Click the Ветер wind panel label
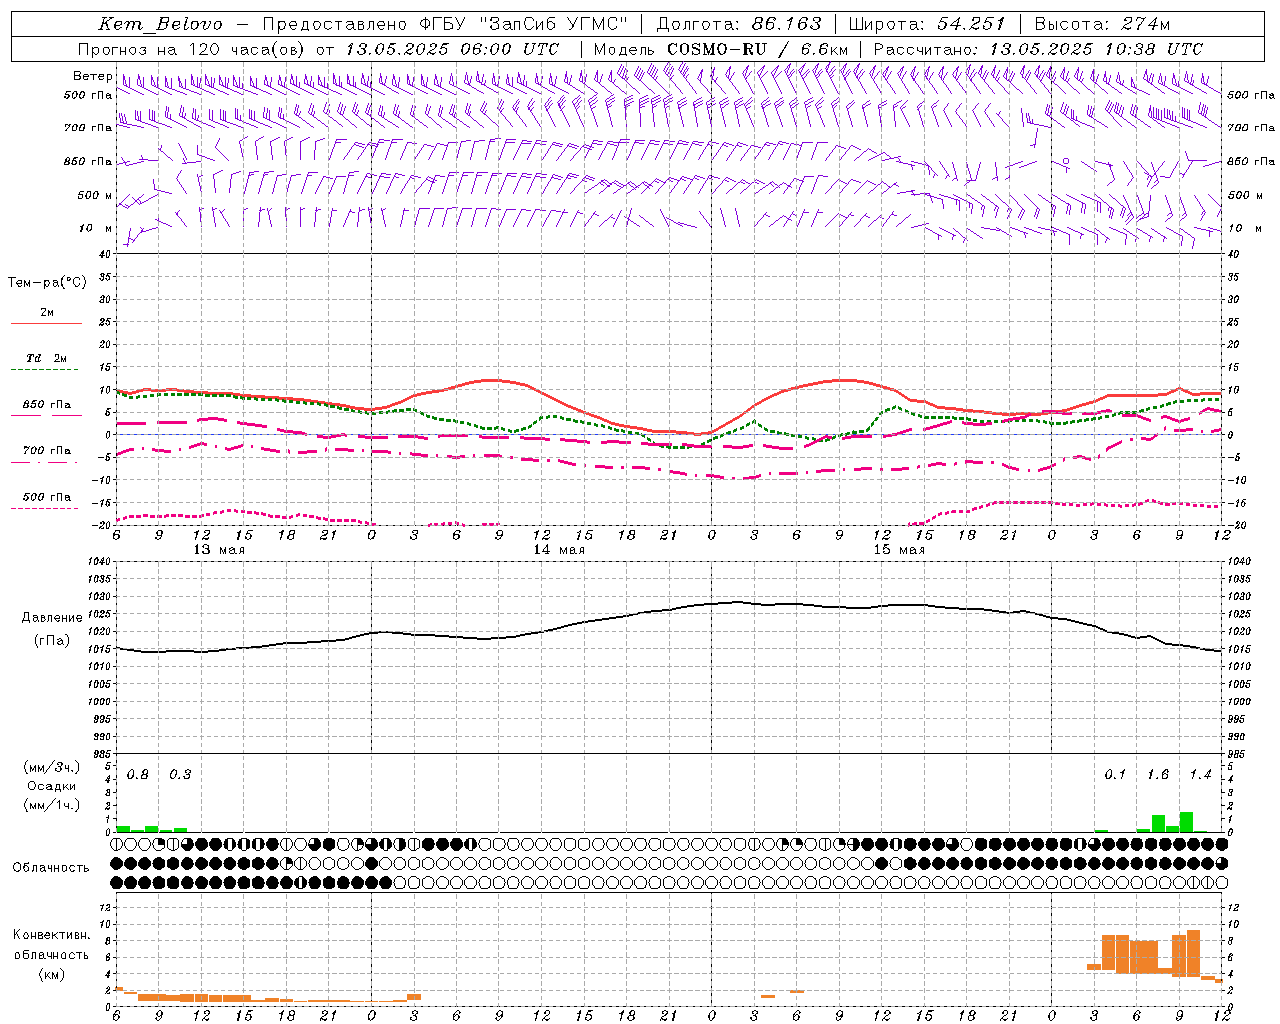 click(x=93, y=76)
